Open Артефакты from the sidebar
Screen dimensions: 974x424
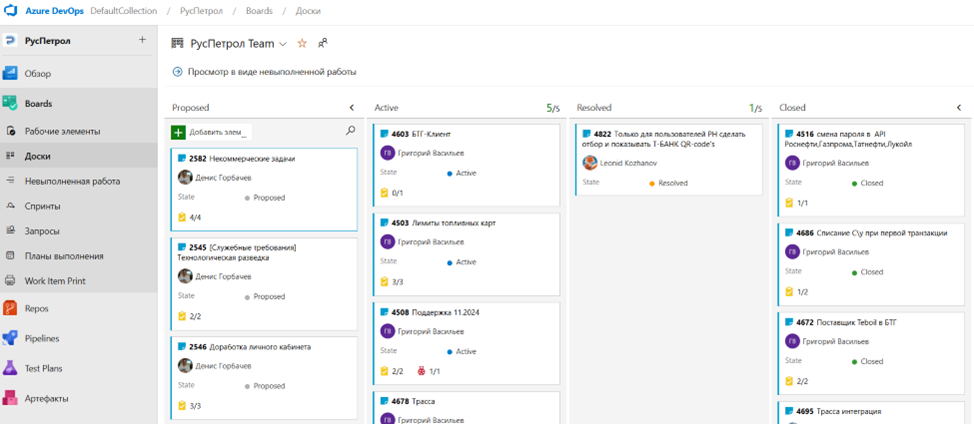click(46, 399)
